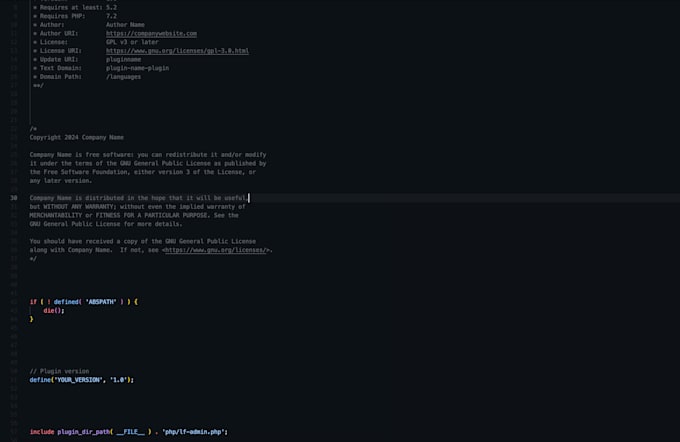Screen dimensions: 680x442
Task: Click the "__FILE__" constant
Action: pyautogui.click(x=131, y=432)
